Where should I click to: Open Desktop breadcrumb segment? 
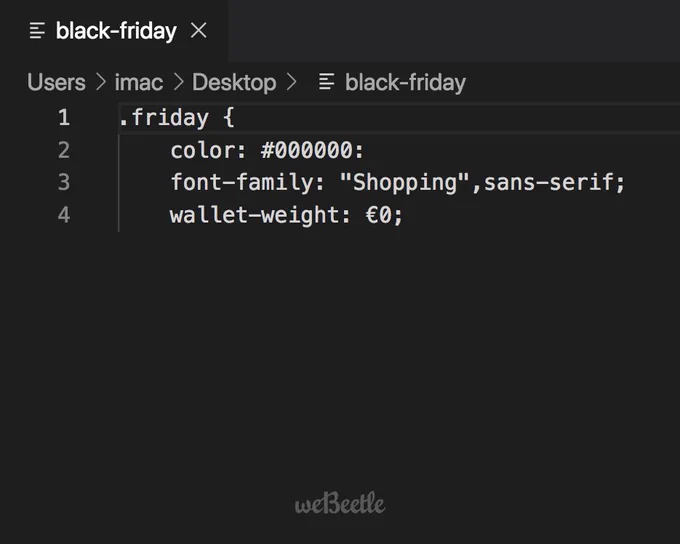click(234, 82)
